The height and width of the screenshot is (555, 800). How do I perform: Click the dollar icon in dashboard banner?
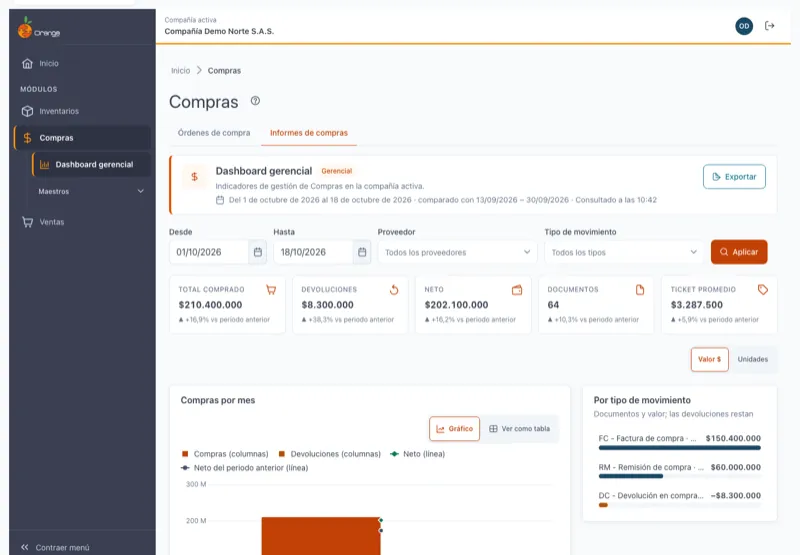tap(194, 176)
